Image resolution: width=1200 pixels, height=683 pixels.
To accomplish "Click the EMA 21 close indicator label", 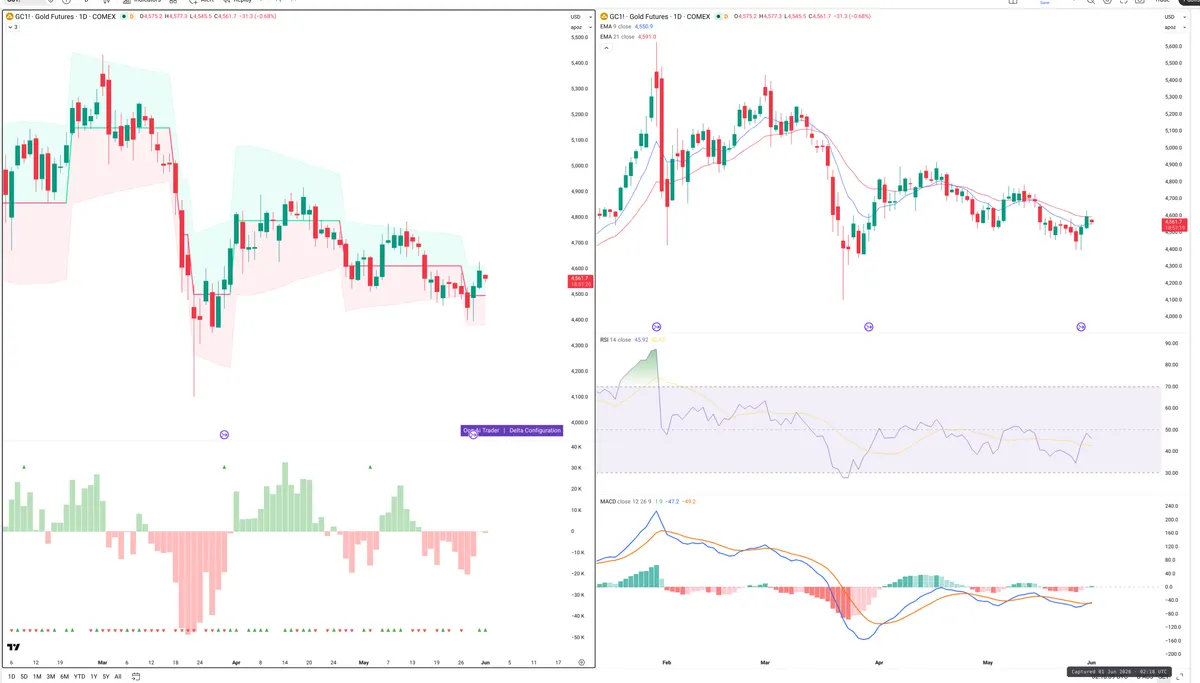I will (x=617, y=37).
